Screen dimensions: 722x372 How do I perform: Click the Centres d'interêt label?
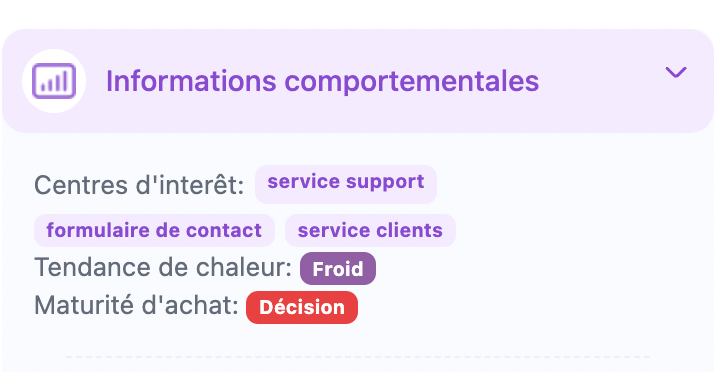(x=139, y=185)
